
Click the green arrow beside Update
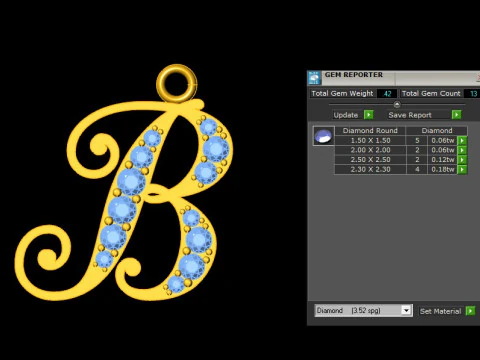point(368,115)
